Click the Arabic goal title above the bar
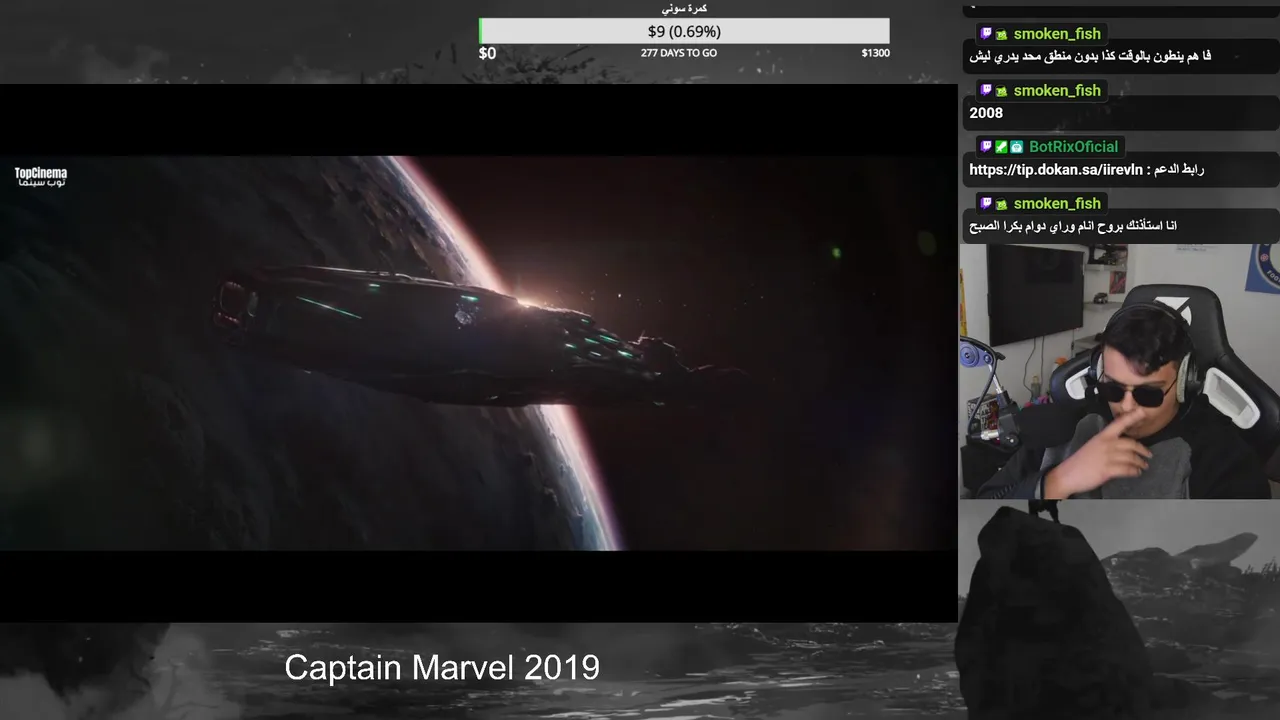Screen dimensions: 1280x720 (685, 8)
